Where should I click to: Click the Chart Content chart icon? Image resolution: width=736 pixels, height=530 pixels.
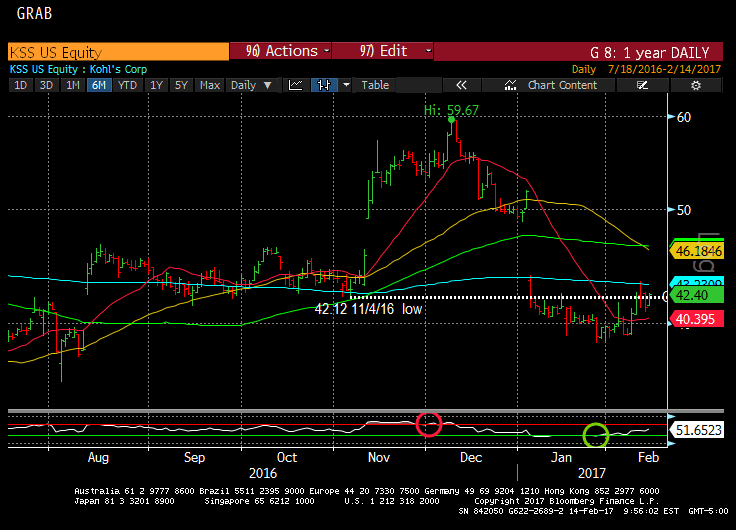click(510, 85)
